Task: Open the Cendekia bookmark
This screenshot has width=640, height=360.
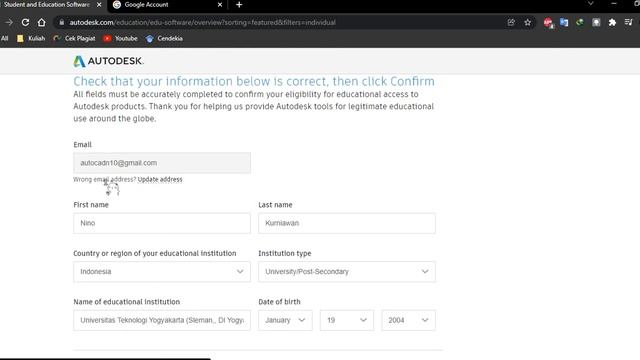Action: [164, 38]
